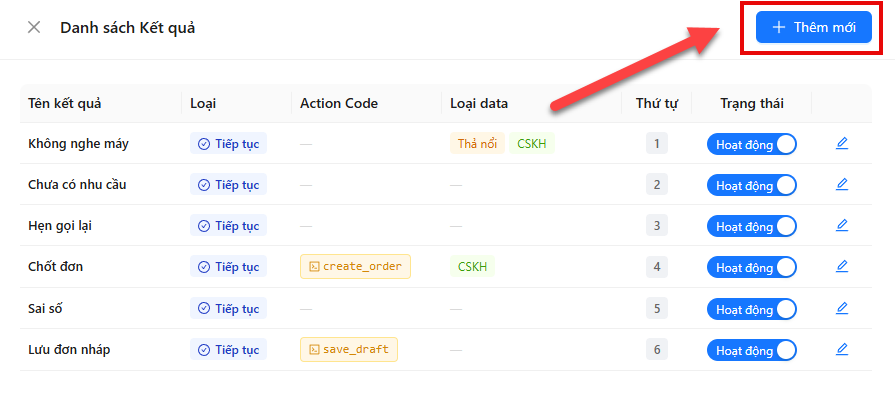The width and height of the screenshot is (895, 409).
Task: Click the CSKH tag in Chốt đơn row
Action: tap(473, 266)
